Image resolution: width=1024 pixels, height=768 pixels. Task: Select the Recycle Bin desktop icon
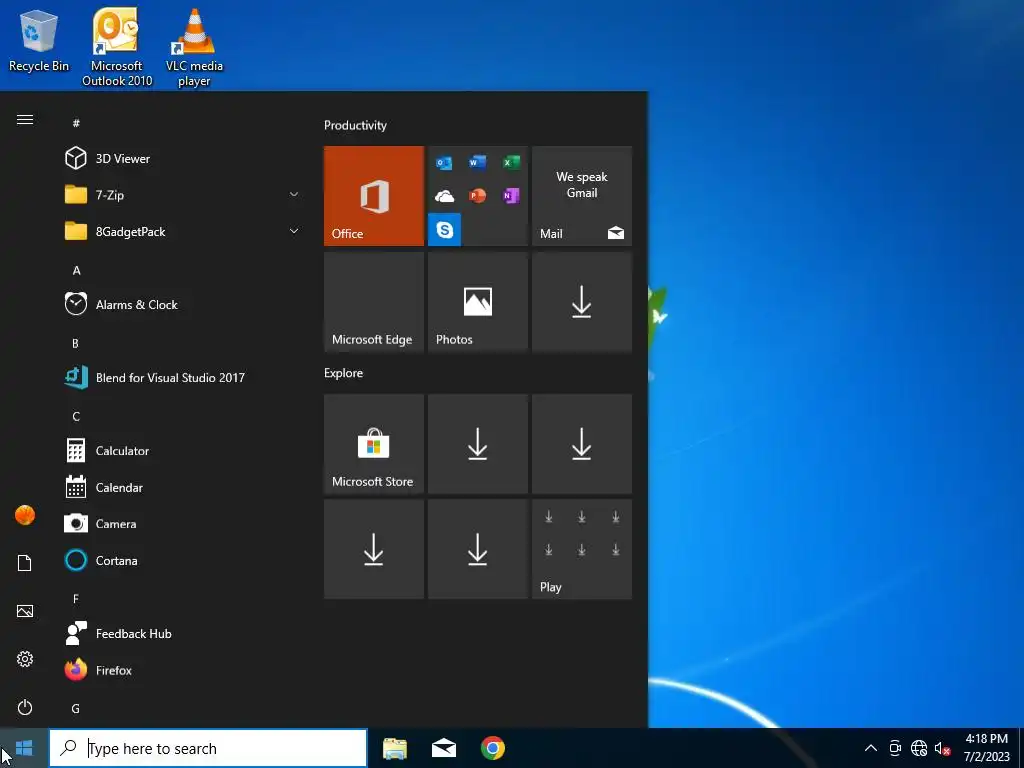39,40
